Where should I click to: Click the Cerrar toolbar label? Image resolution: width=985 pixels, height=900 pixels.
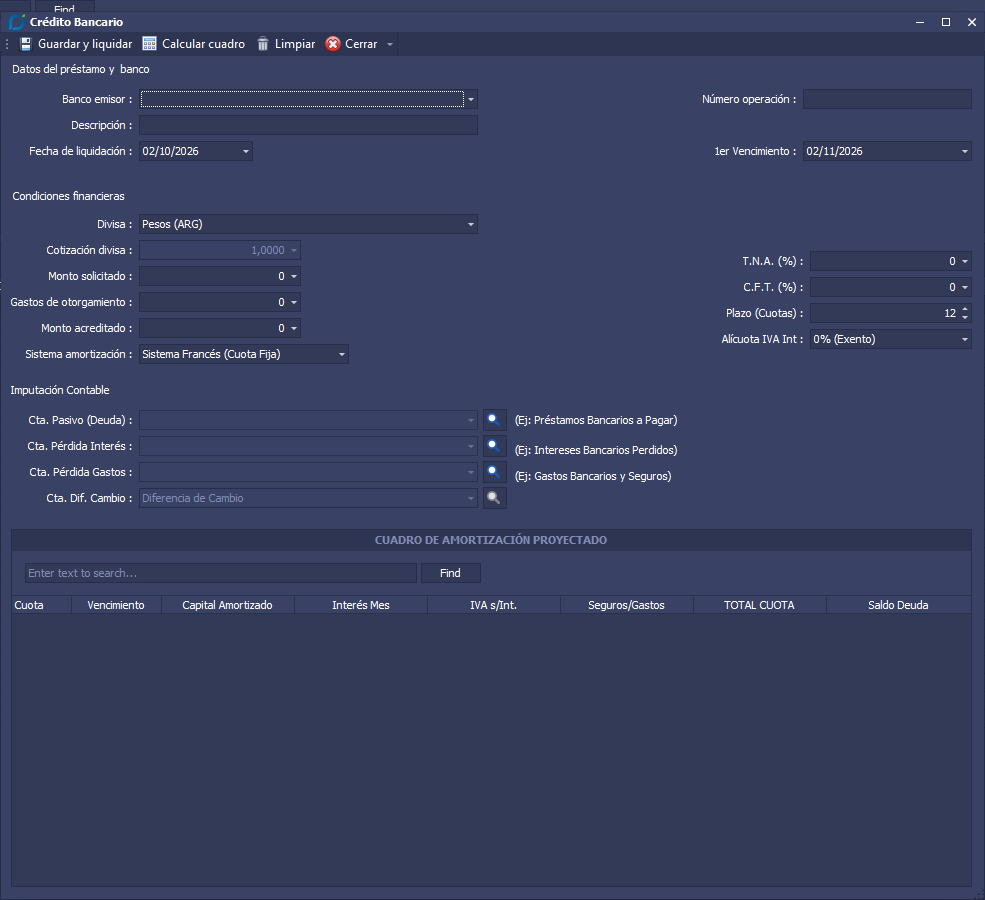pyautogui.click(x=361, y=44)
